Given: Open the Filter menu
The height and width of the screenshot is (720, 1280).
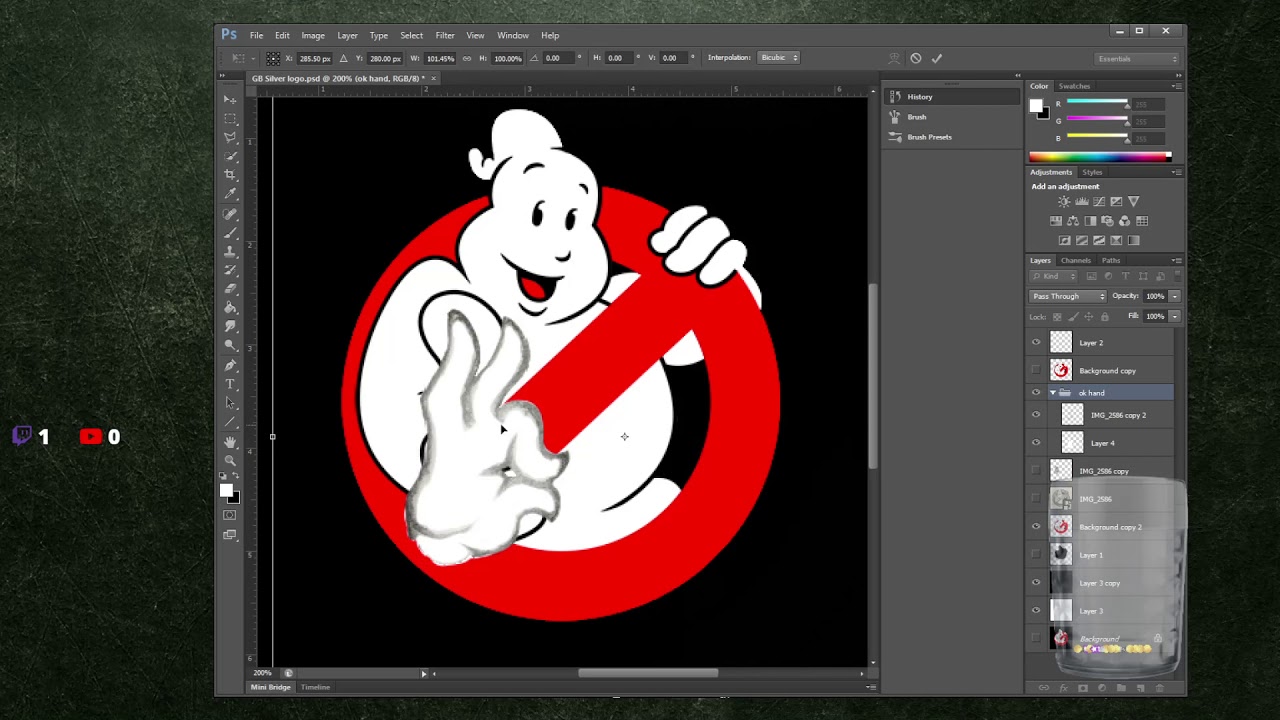Looking at the screenshot, I should tap(445, 36).
